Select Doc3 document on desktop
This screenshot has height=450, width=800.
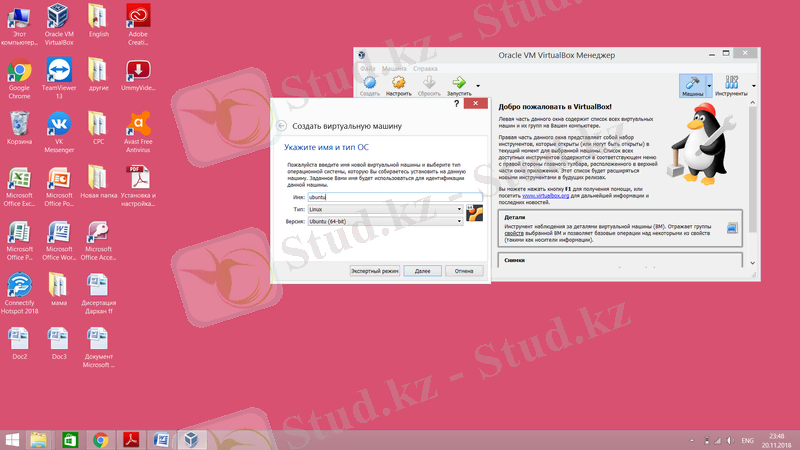[59, 343]
